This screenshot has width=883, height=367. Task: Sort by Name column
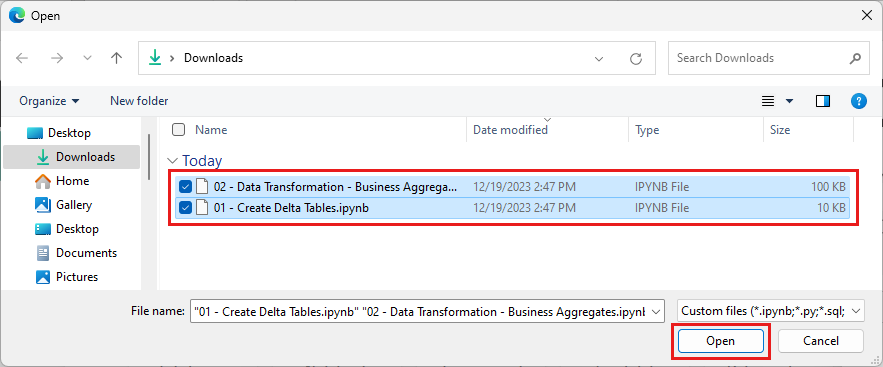(211, 130)
